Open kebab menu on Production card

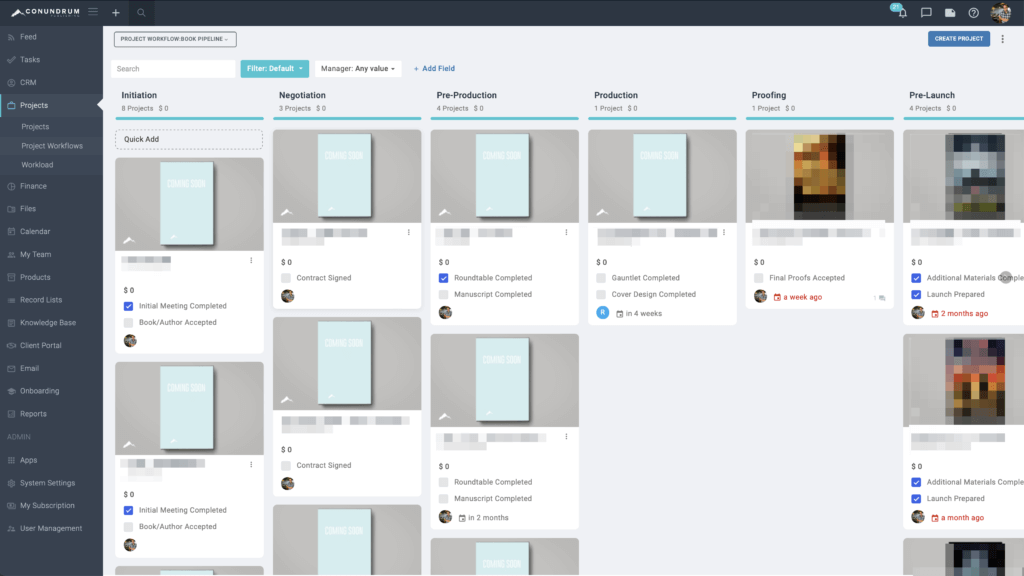pyautogui.click(x=724, y=232)
